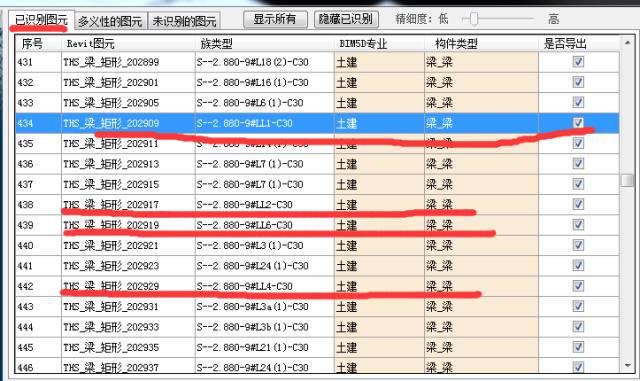Click 梁_梁 cell in row 440
The image size is (640, 381).
pyautogui.click(x=482, y=245)
